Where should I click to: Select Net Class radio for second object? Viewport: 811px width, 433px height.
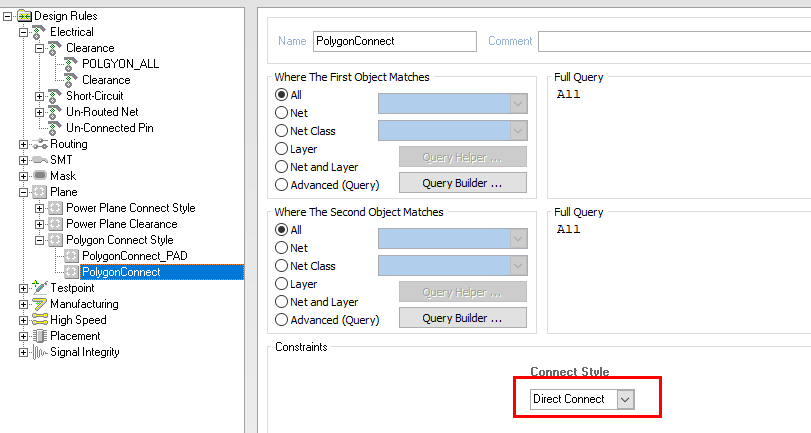pos(282,265)
